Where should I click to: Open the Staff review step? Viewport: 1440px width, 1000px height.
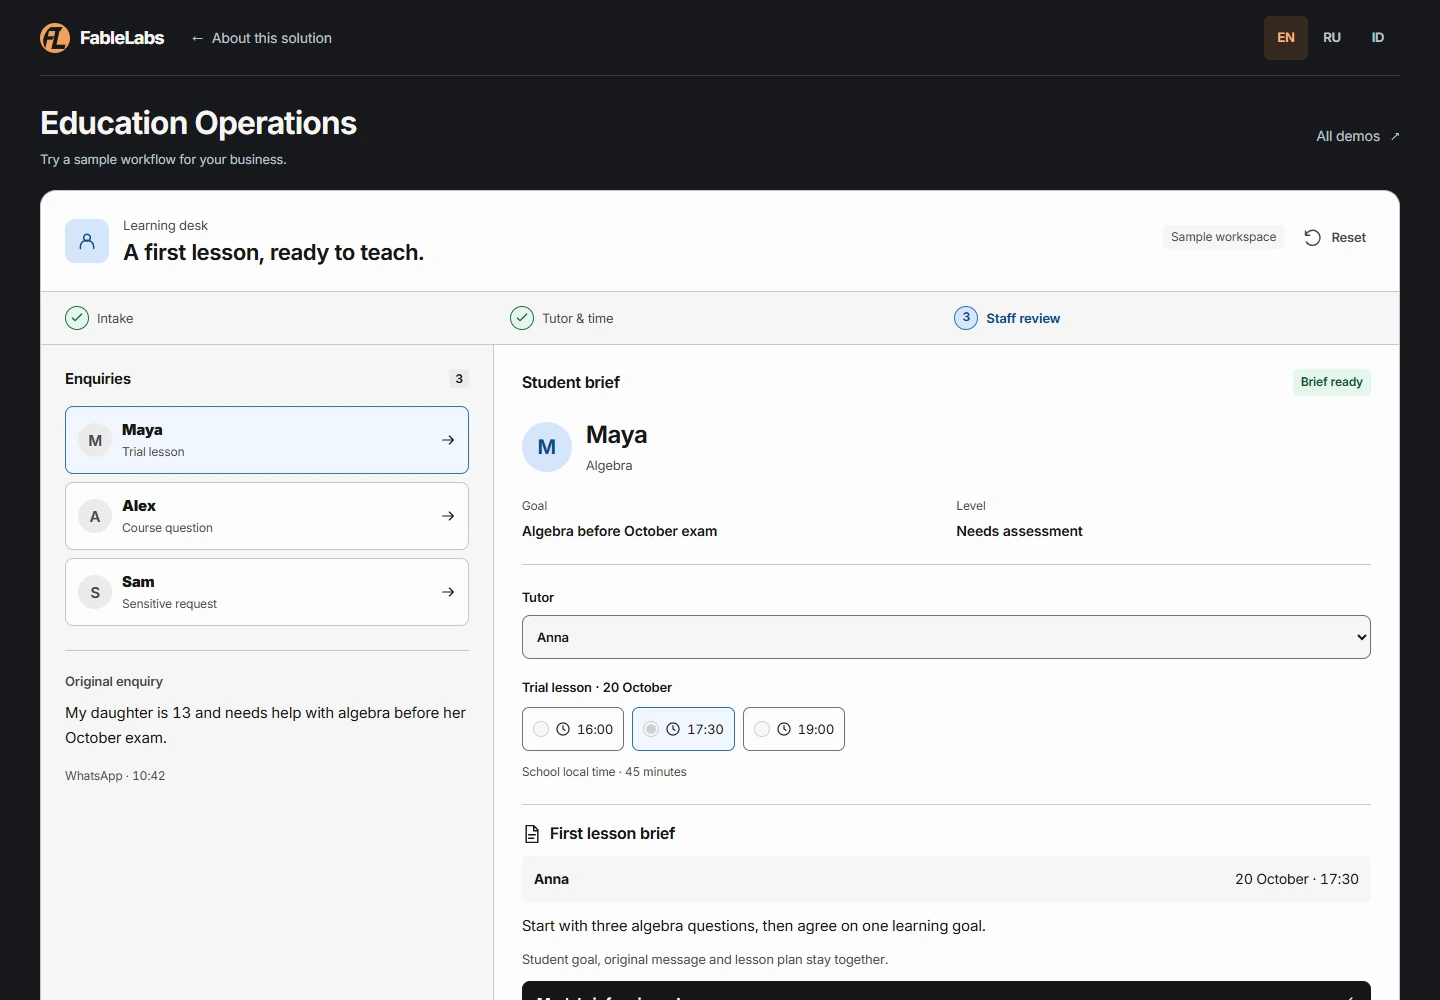(x=1007, y=318)
